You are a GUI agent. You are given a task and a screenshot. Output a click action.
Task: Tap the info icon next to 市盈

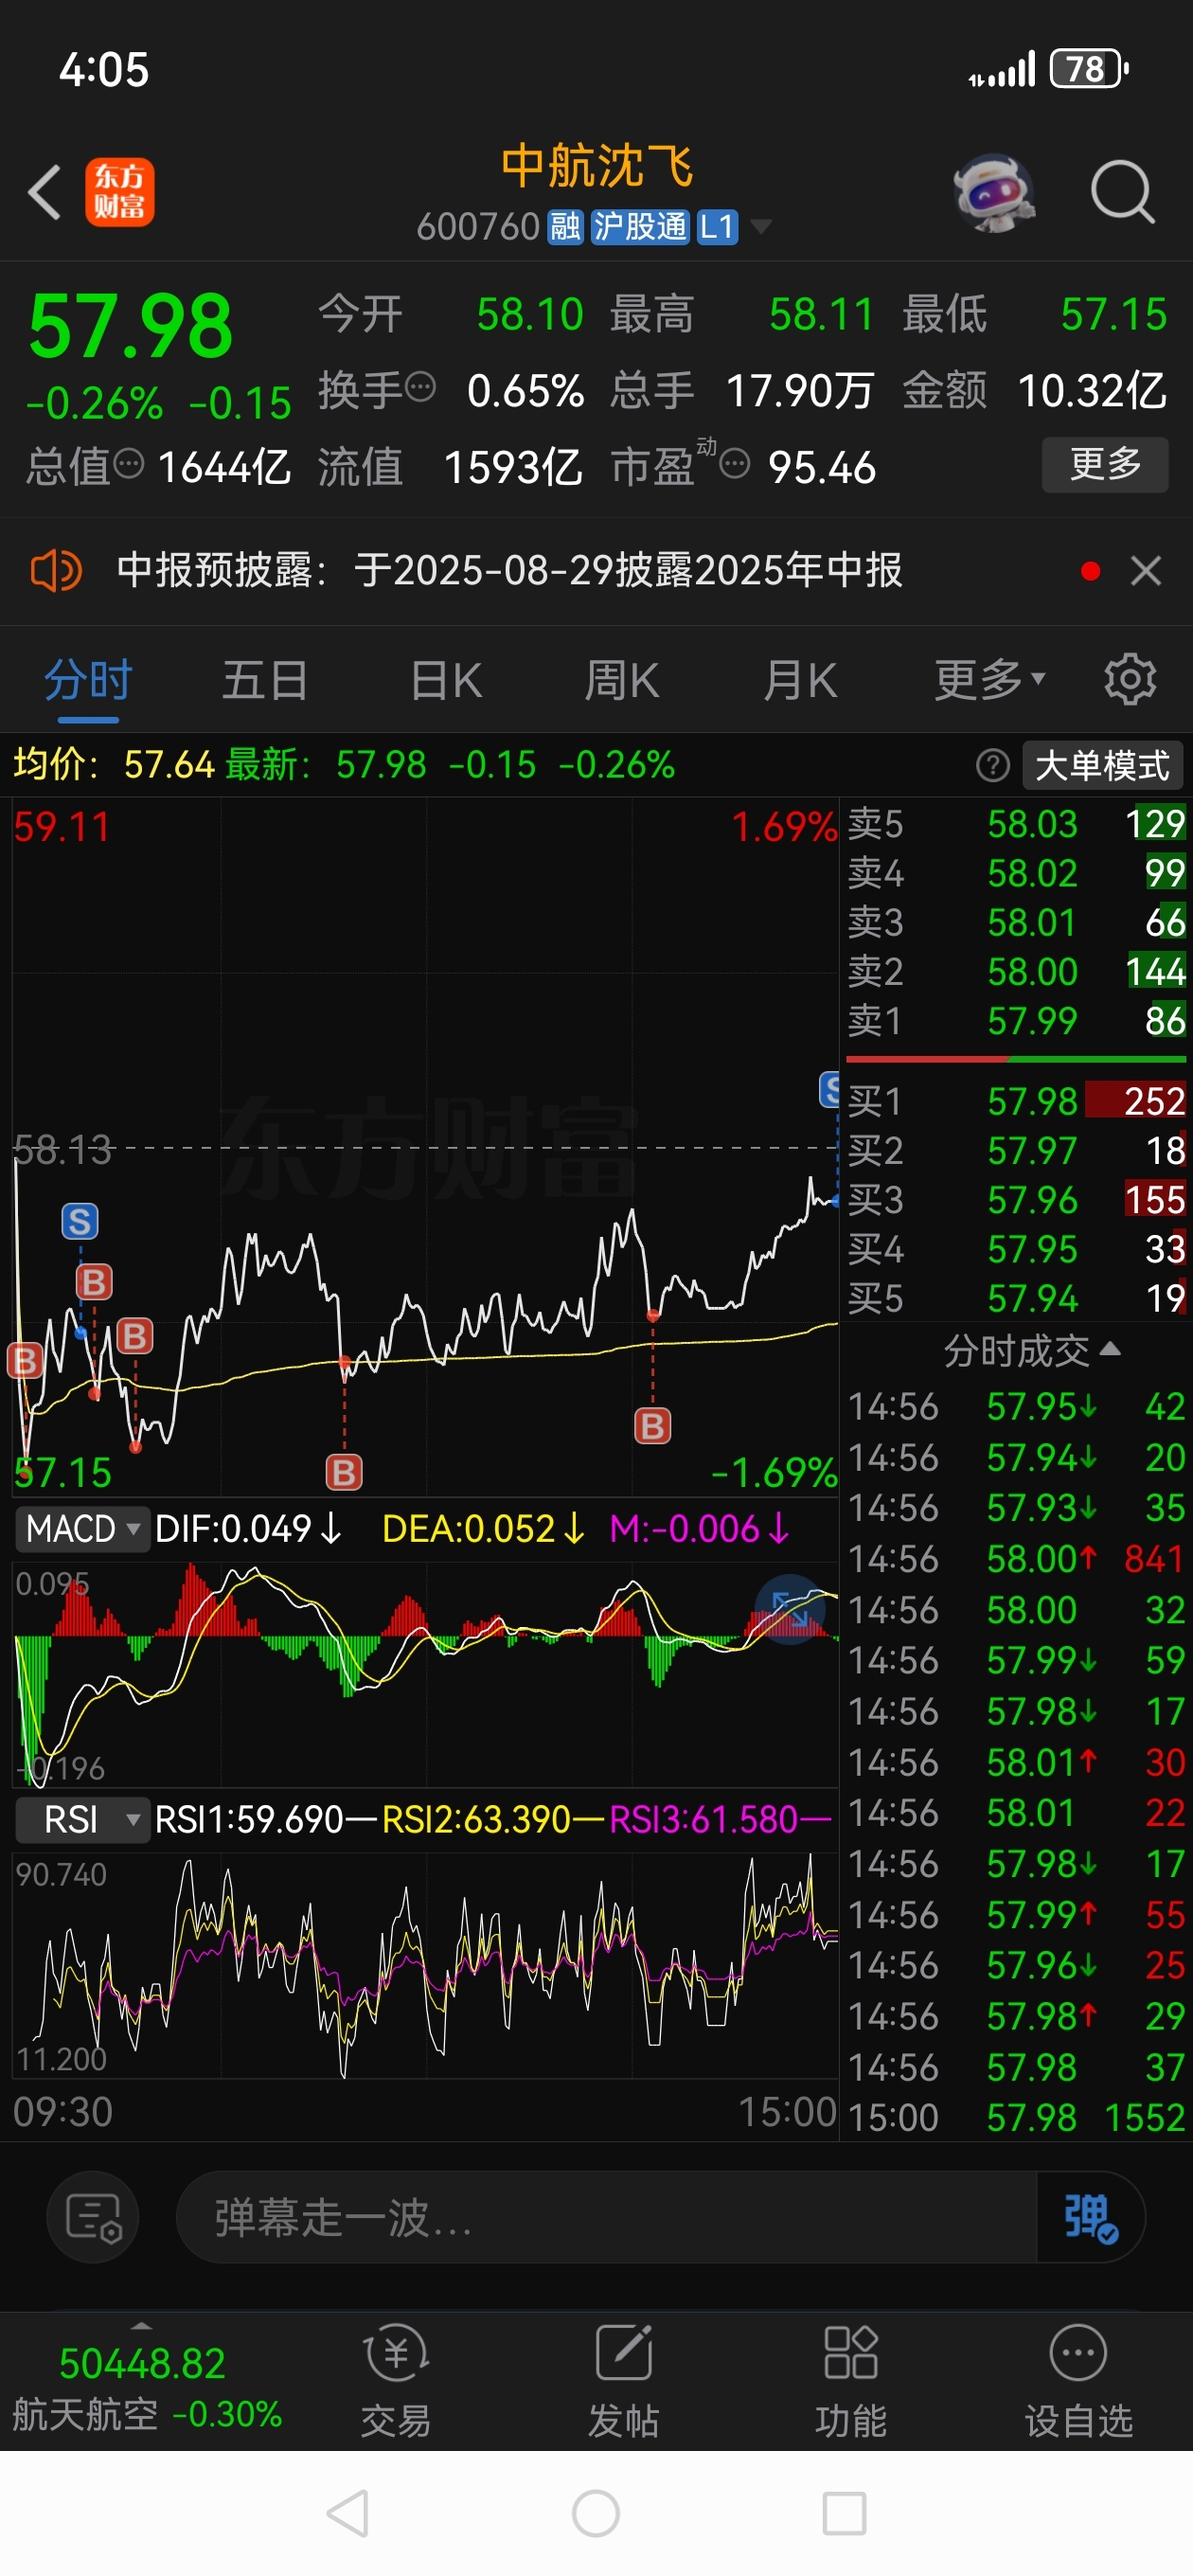[x=735, y=464]
